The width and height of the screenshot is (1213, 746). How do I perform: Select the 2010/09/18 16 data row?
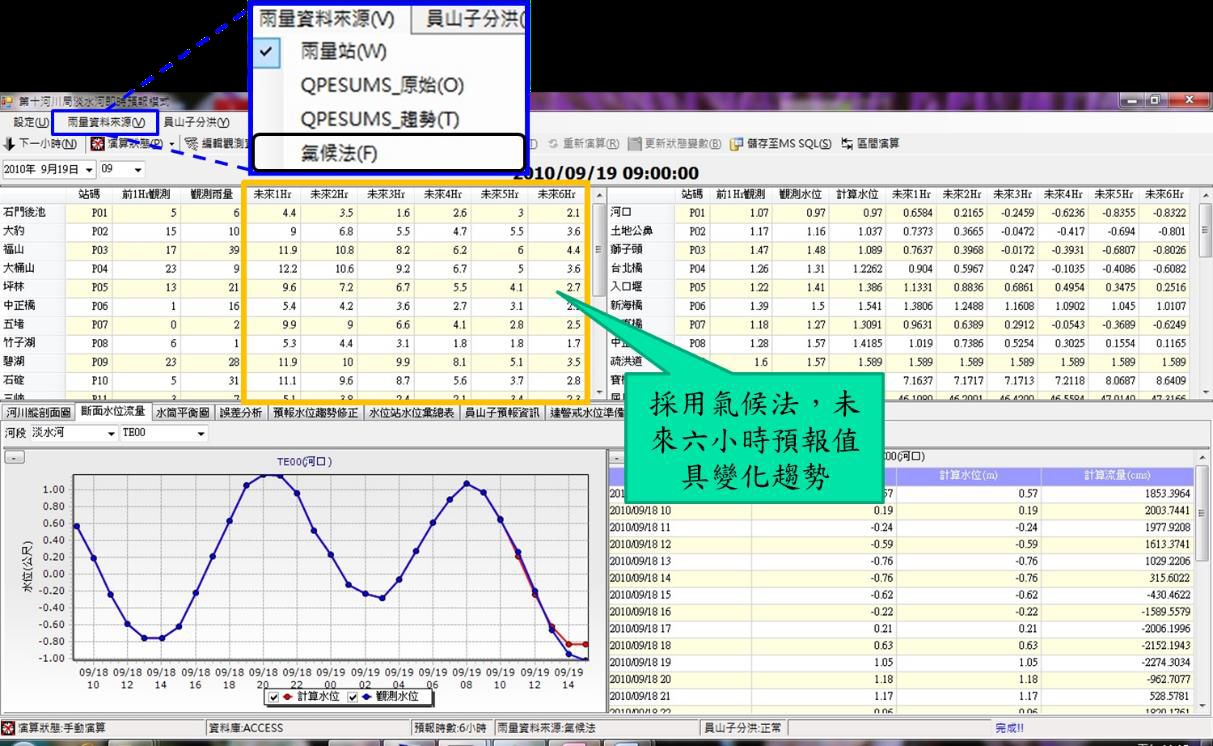click(x=902, y=611)
